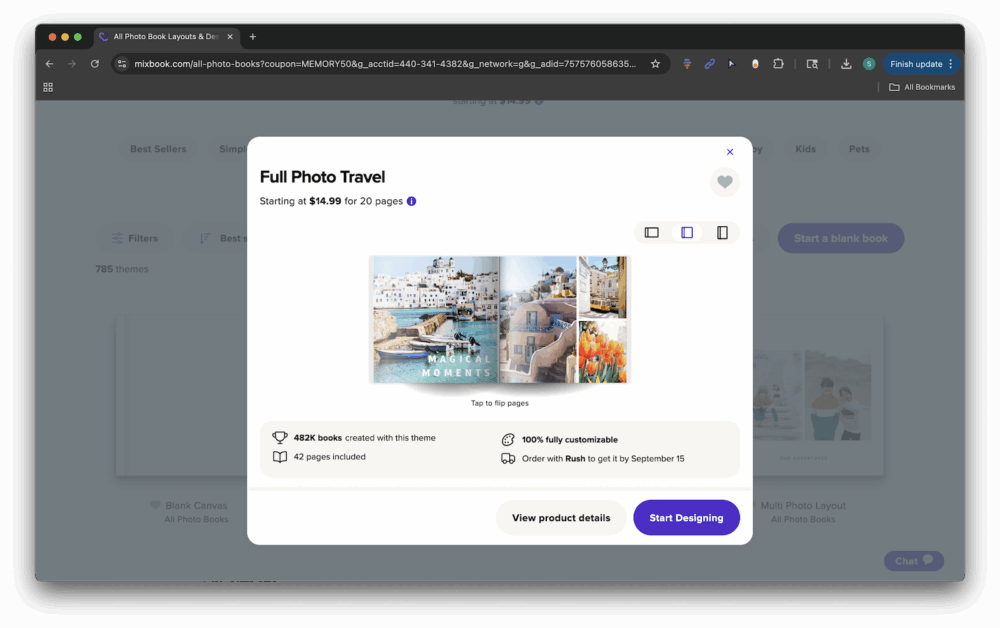Flip pages on the book preview
This screenshot has height=628, width=1000.
coord(499,319)
